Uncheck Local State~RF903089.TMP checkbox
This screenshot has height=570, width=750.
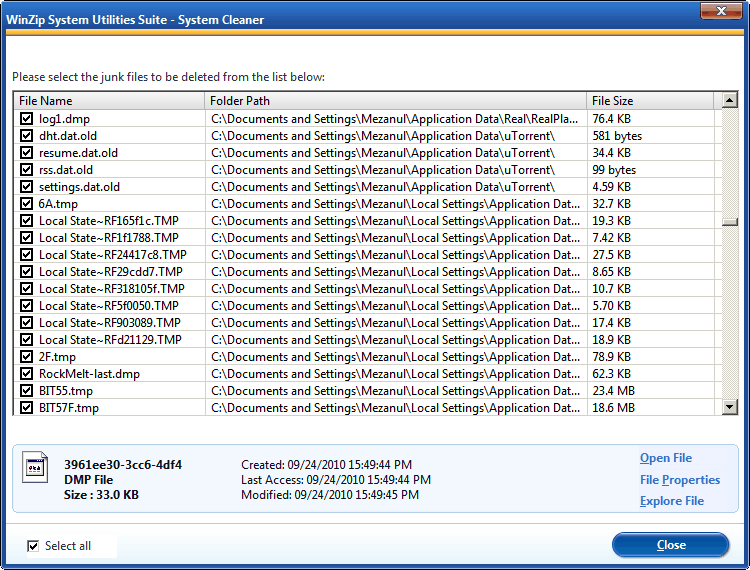coord(26,323)
